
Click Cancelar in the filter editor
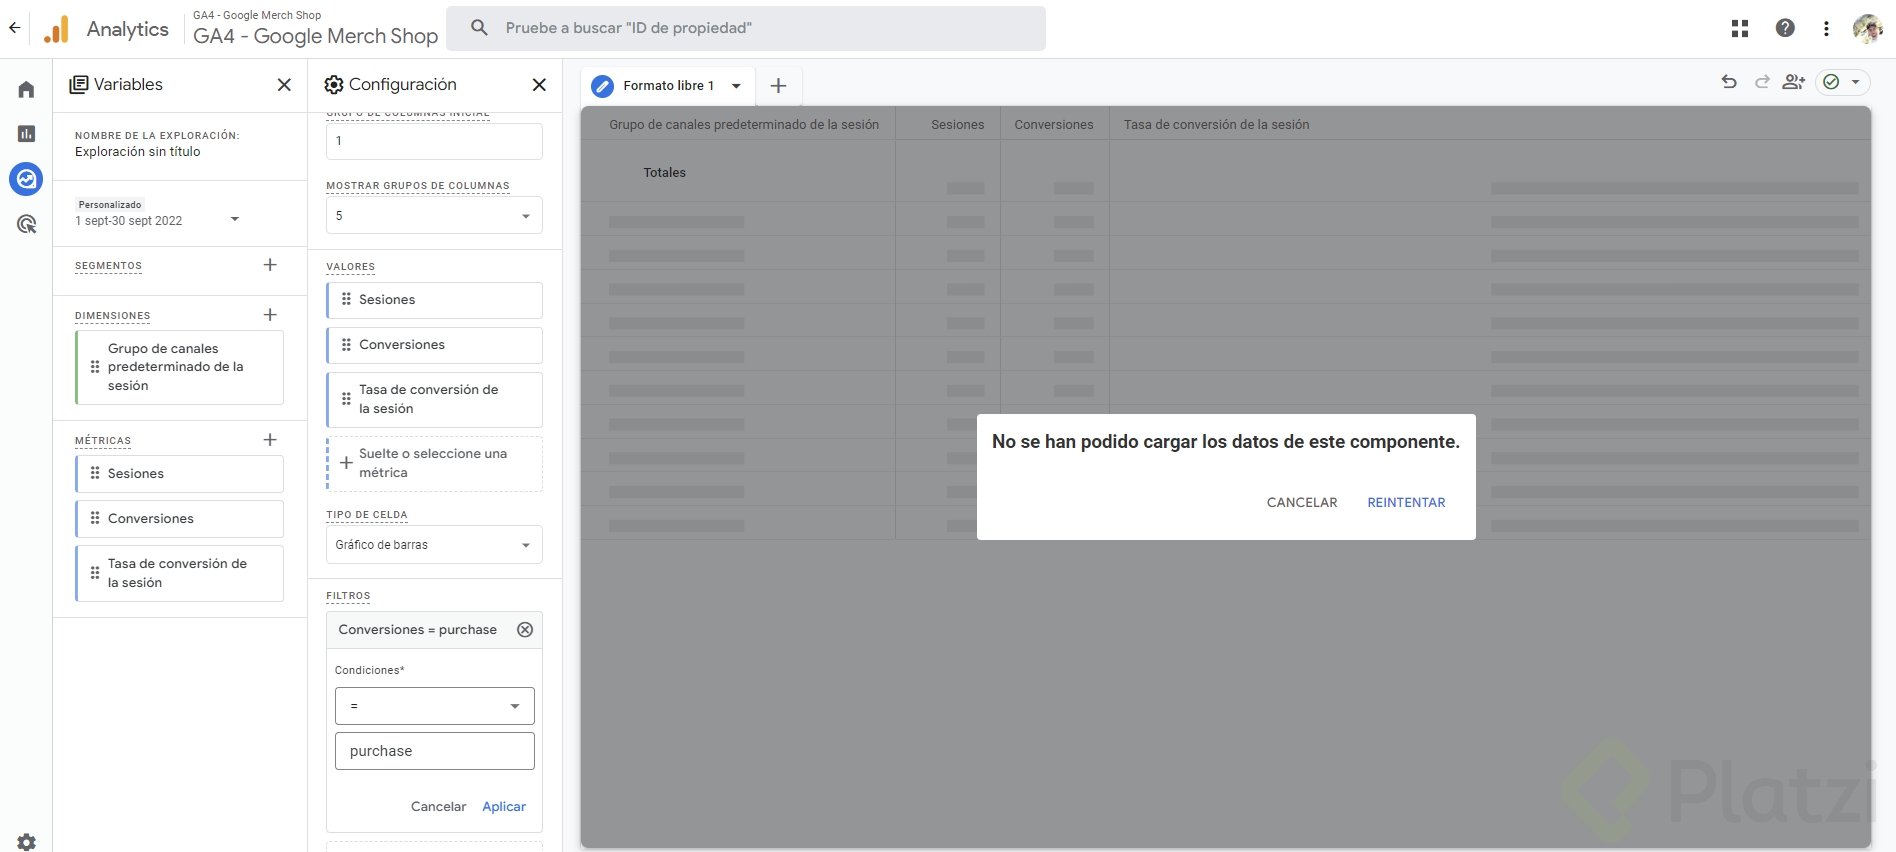tap(439, 807)
